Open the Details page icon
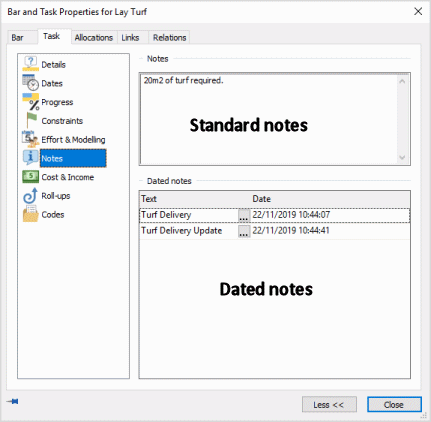The image size is (431, 422). [x=31, y=63]
